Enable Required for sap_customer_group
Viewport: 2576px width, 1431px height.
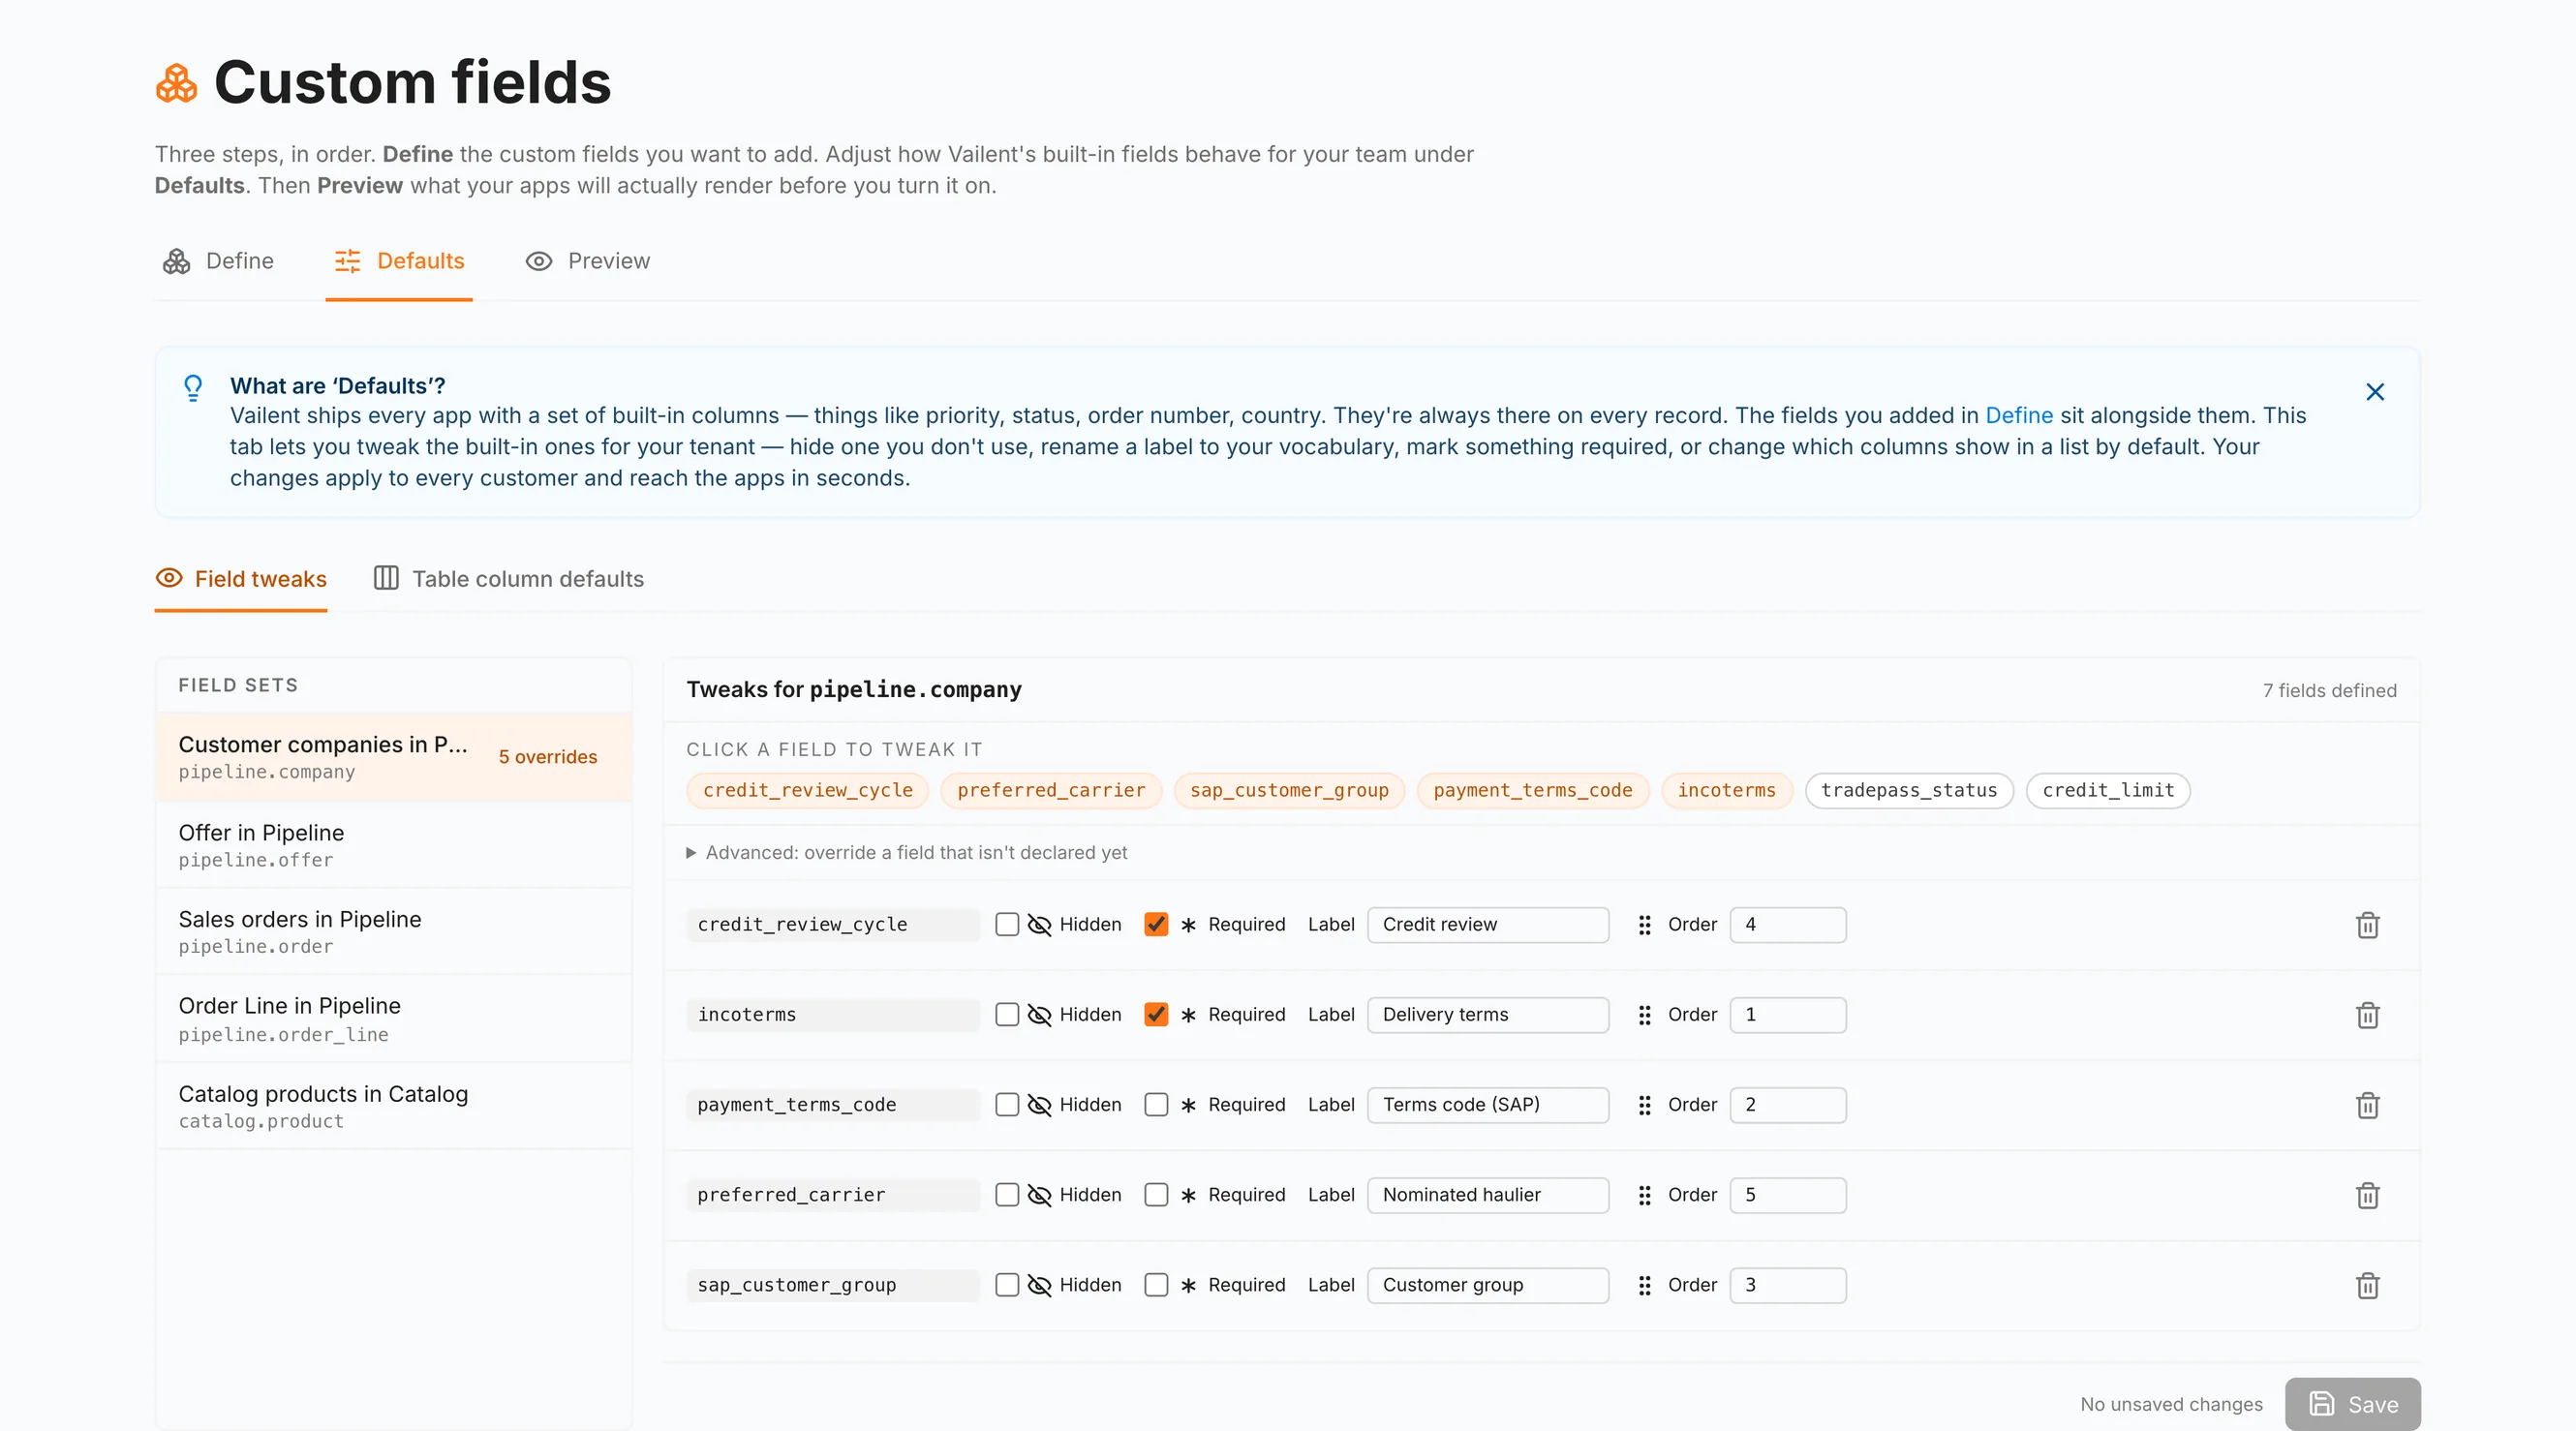(x=1156, y=1284)
